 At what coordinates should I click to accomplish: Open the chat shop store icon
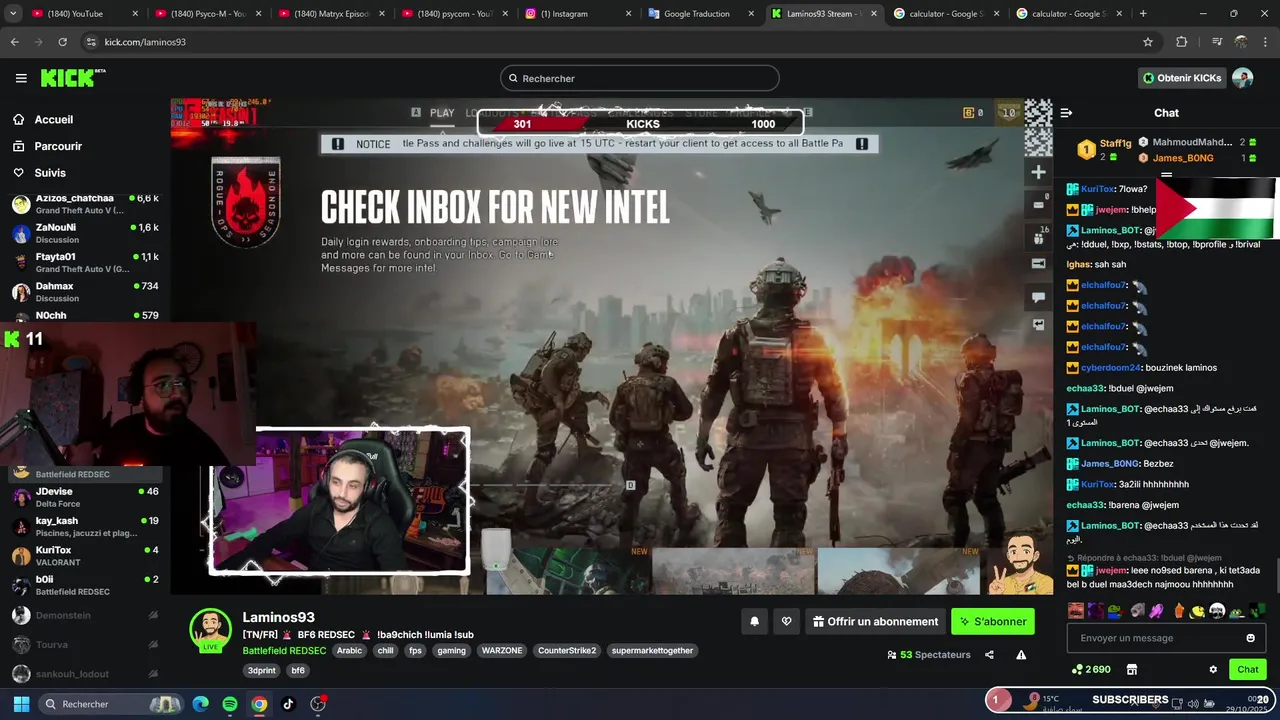click(x=1132, y=670)
